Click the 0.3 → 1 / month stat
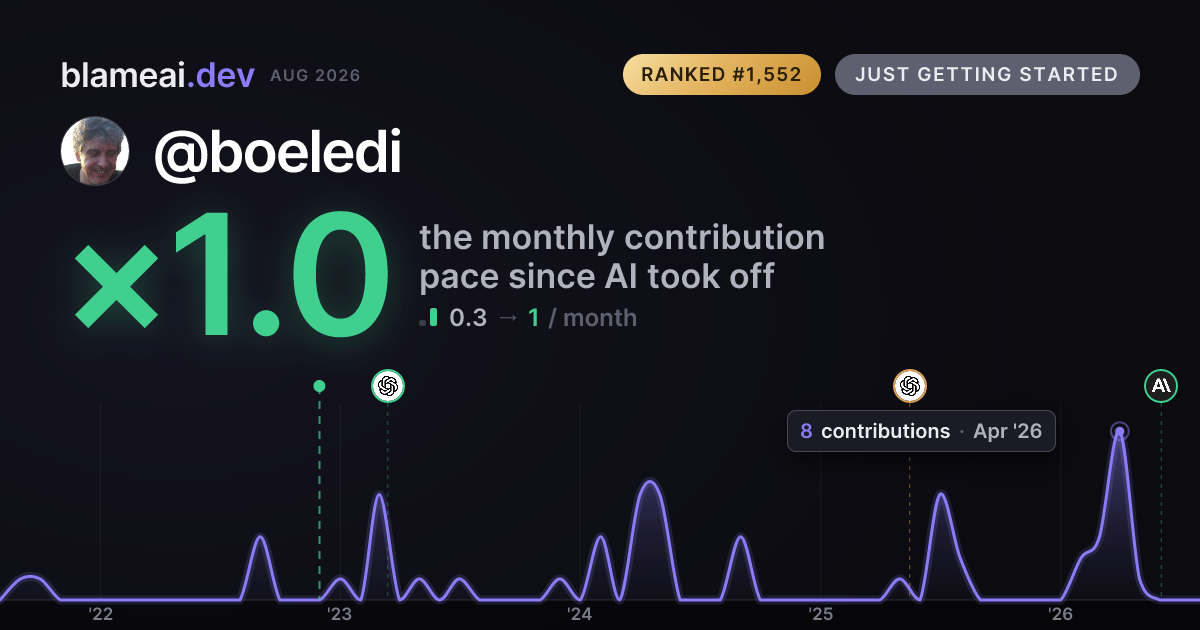 coord(543,318)
